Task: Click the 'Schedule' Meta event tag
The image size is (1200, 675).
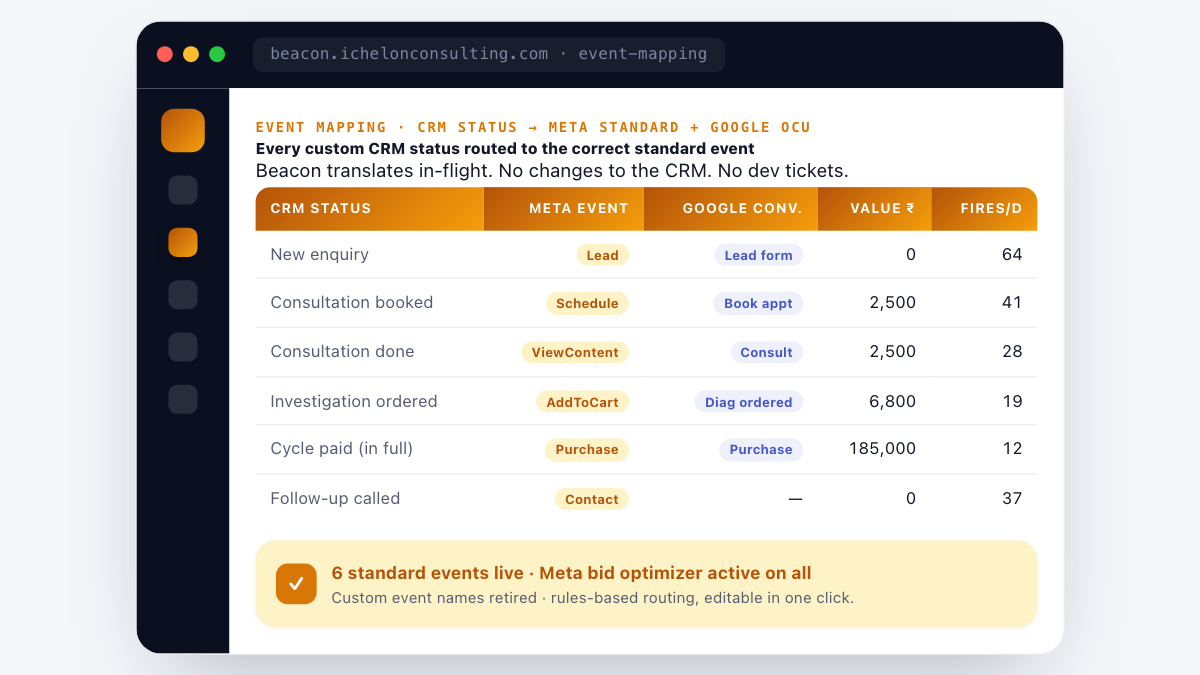Action: pos(587,303)
